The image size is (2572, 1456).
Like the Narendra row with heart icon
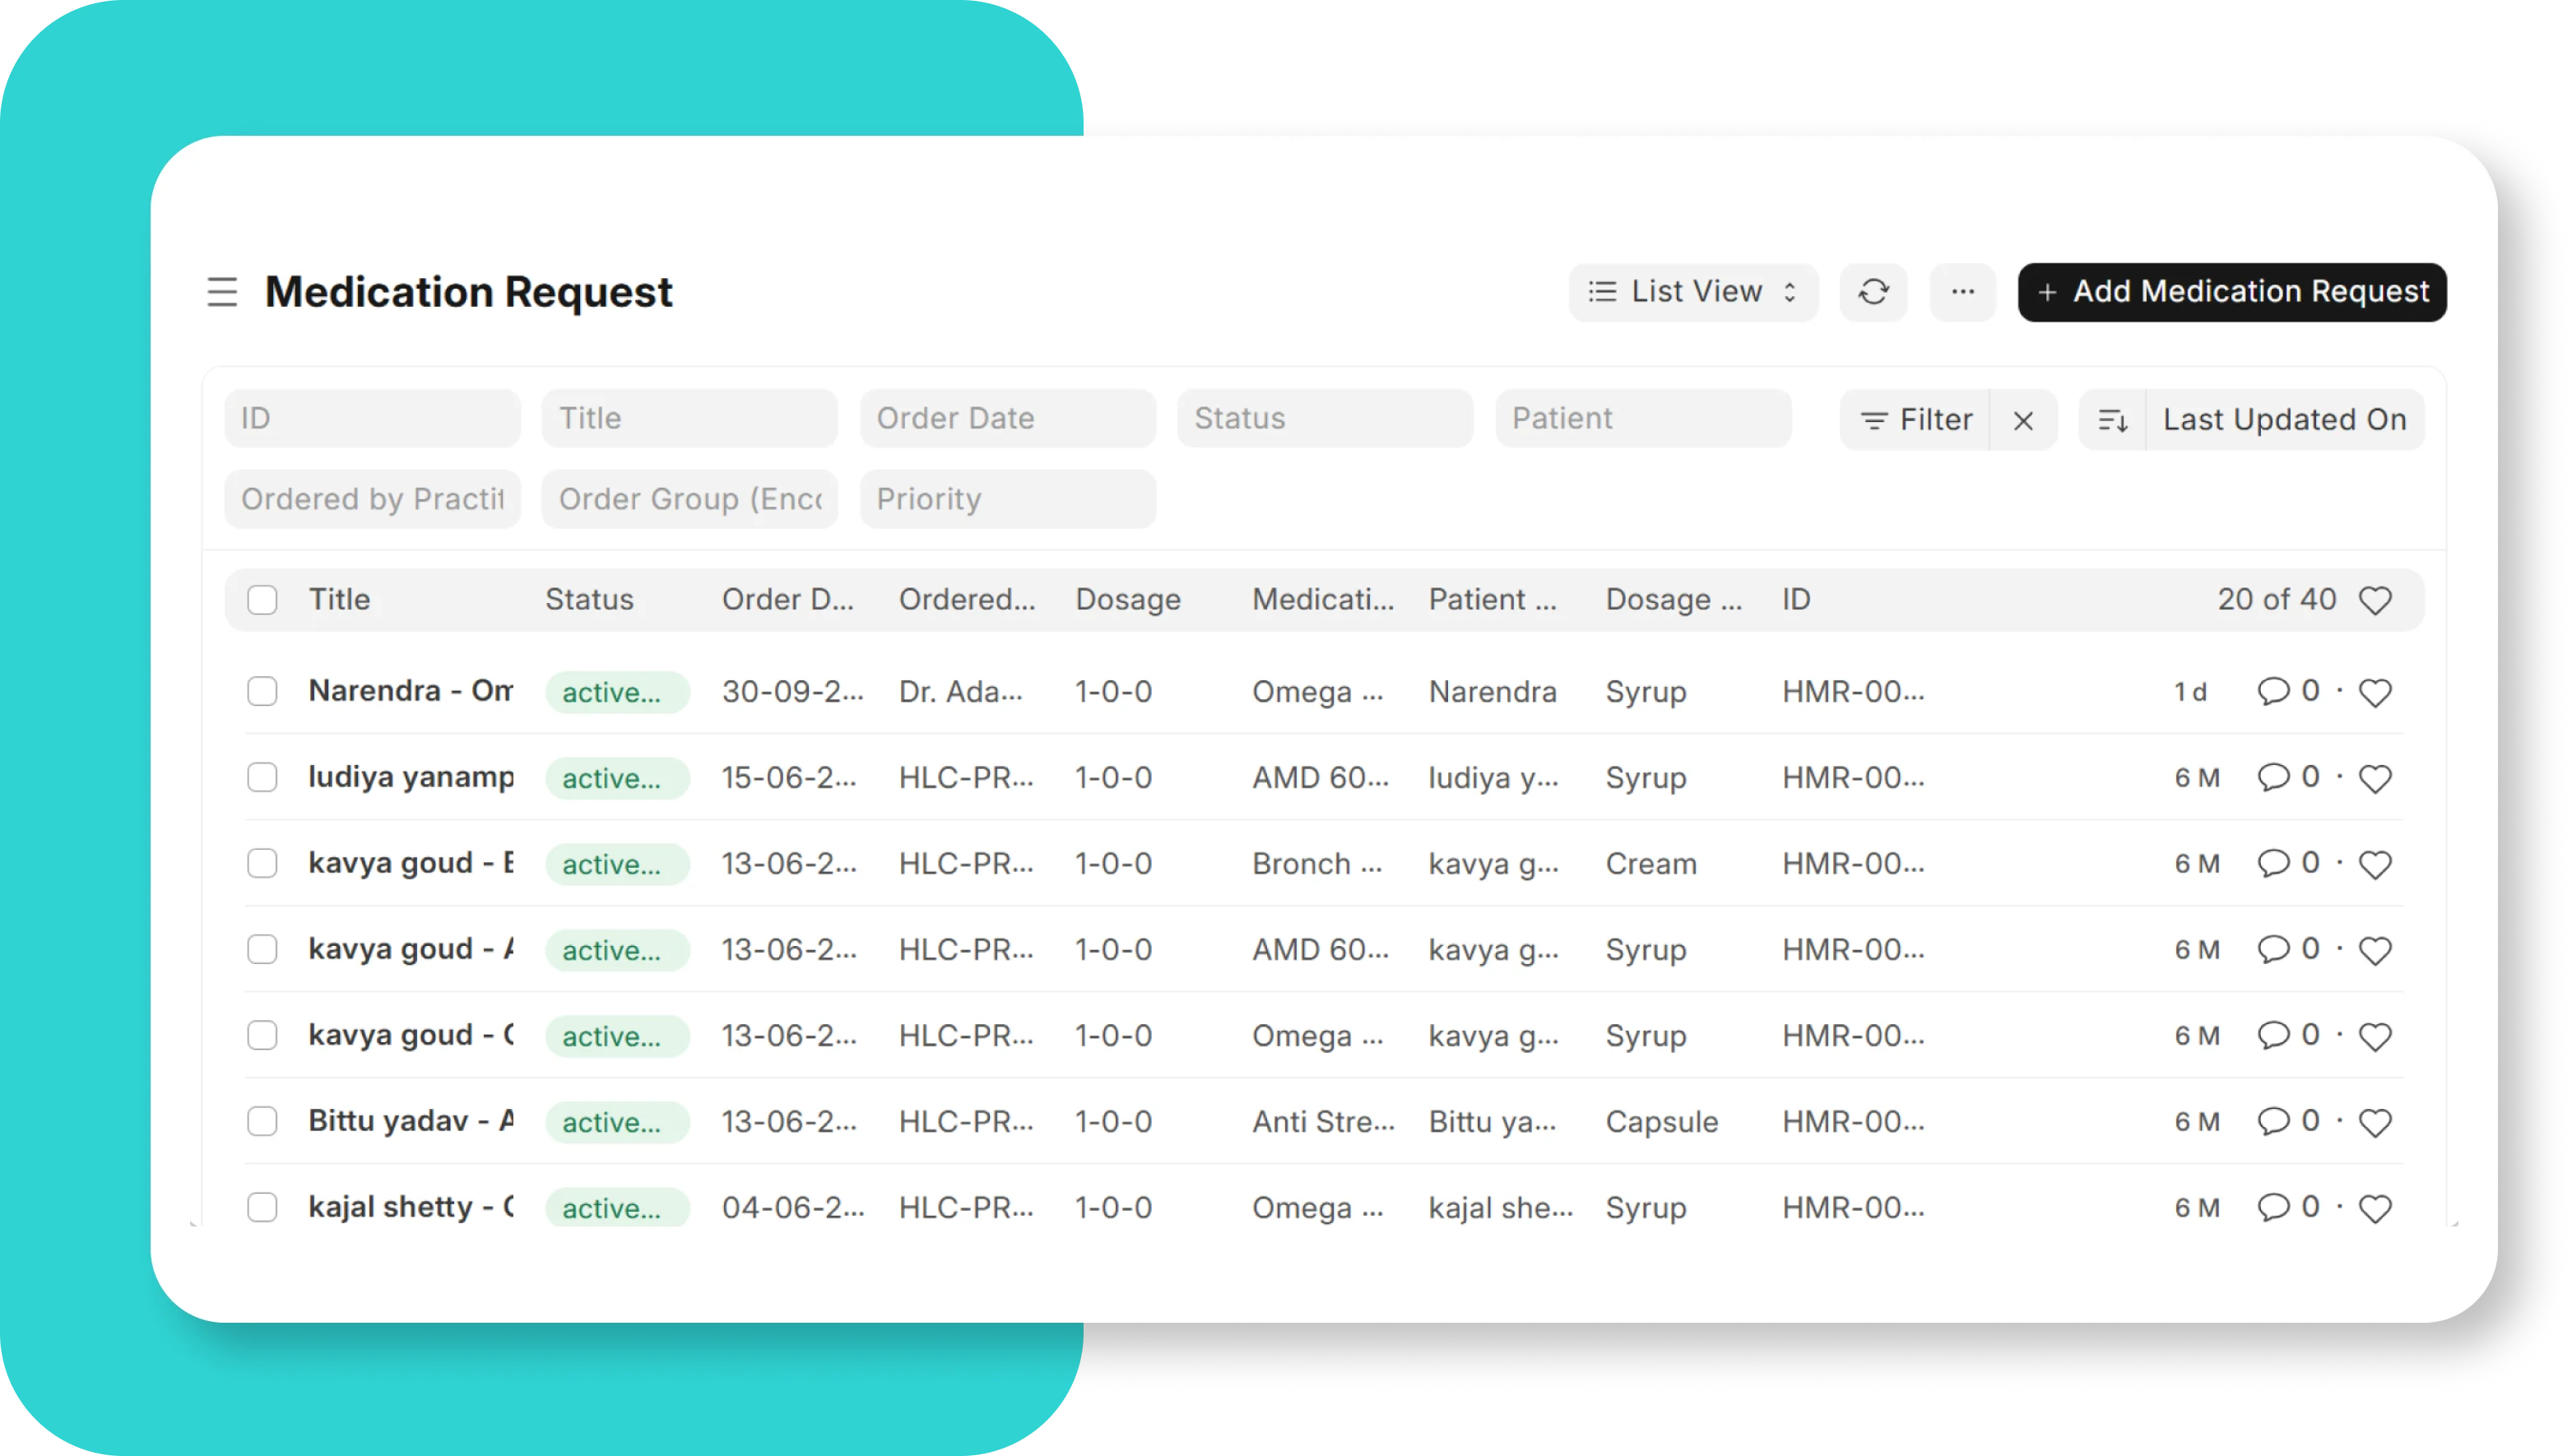2375,692
